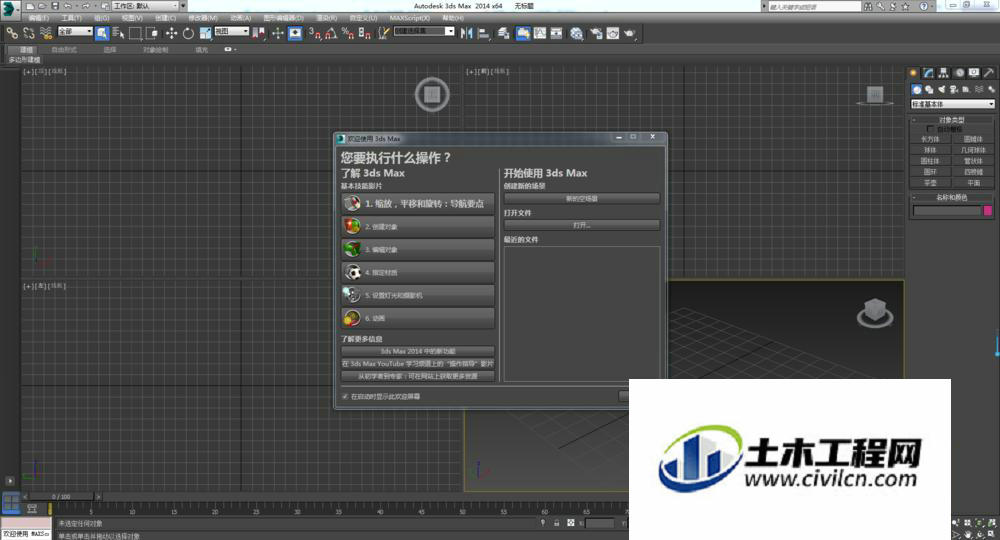The width and height of the screenshot is (1000, 540).
Task: Open the 3ds Max application menu logo
Action: tap(9, 9)
